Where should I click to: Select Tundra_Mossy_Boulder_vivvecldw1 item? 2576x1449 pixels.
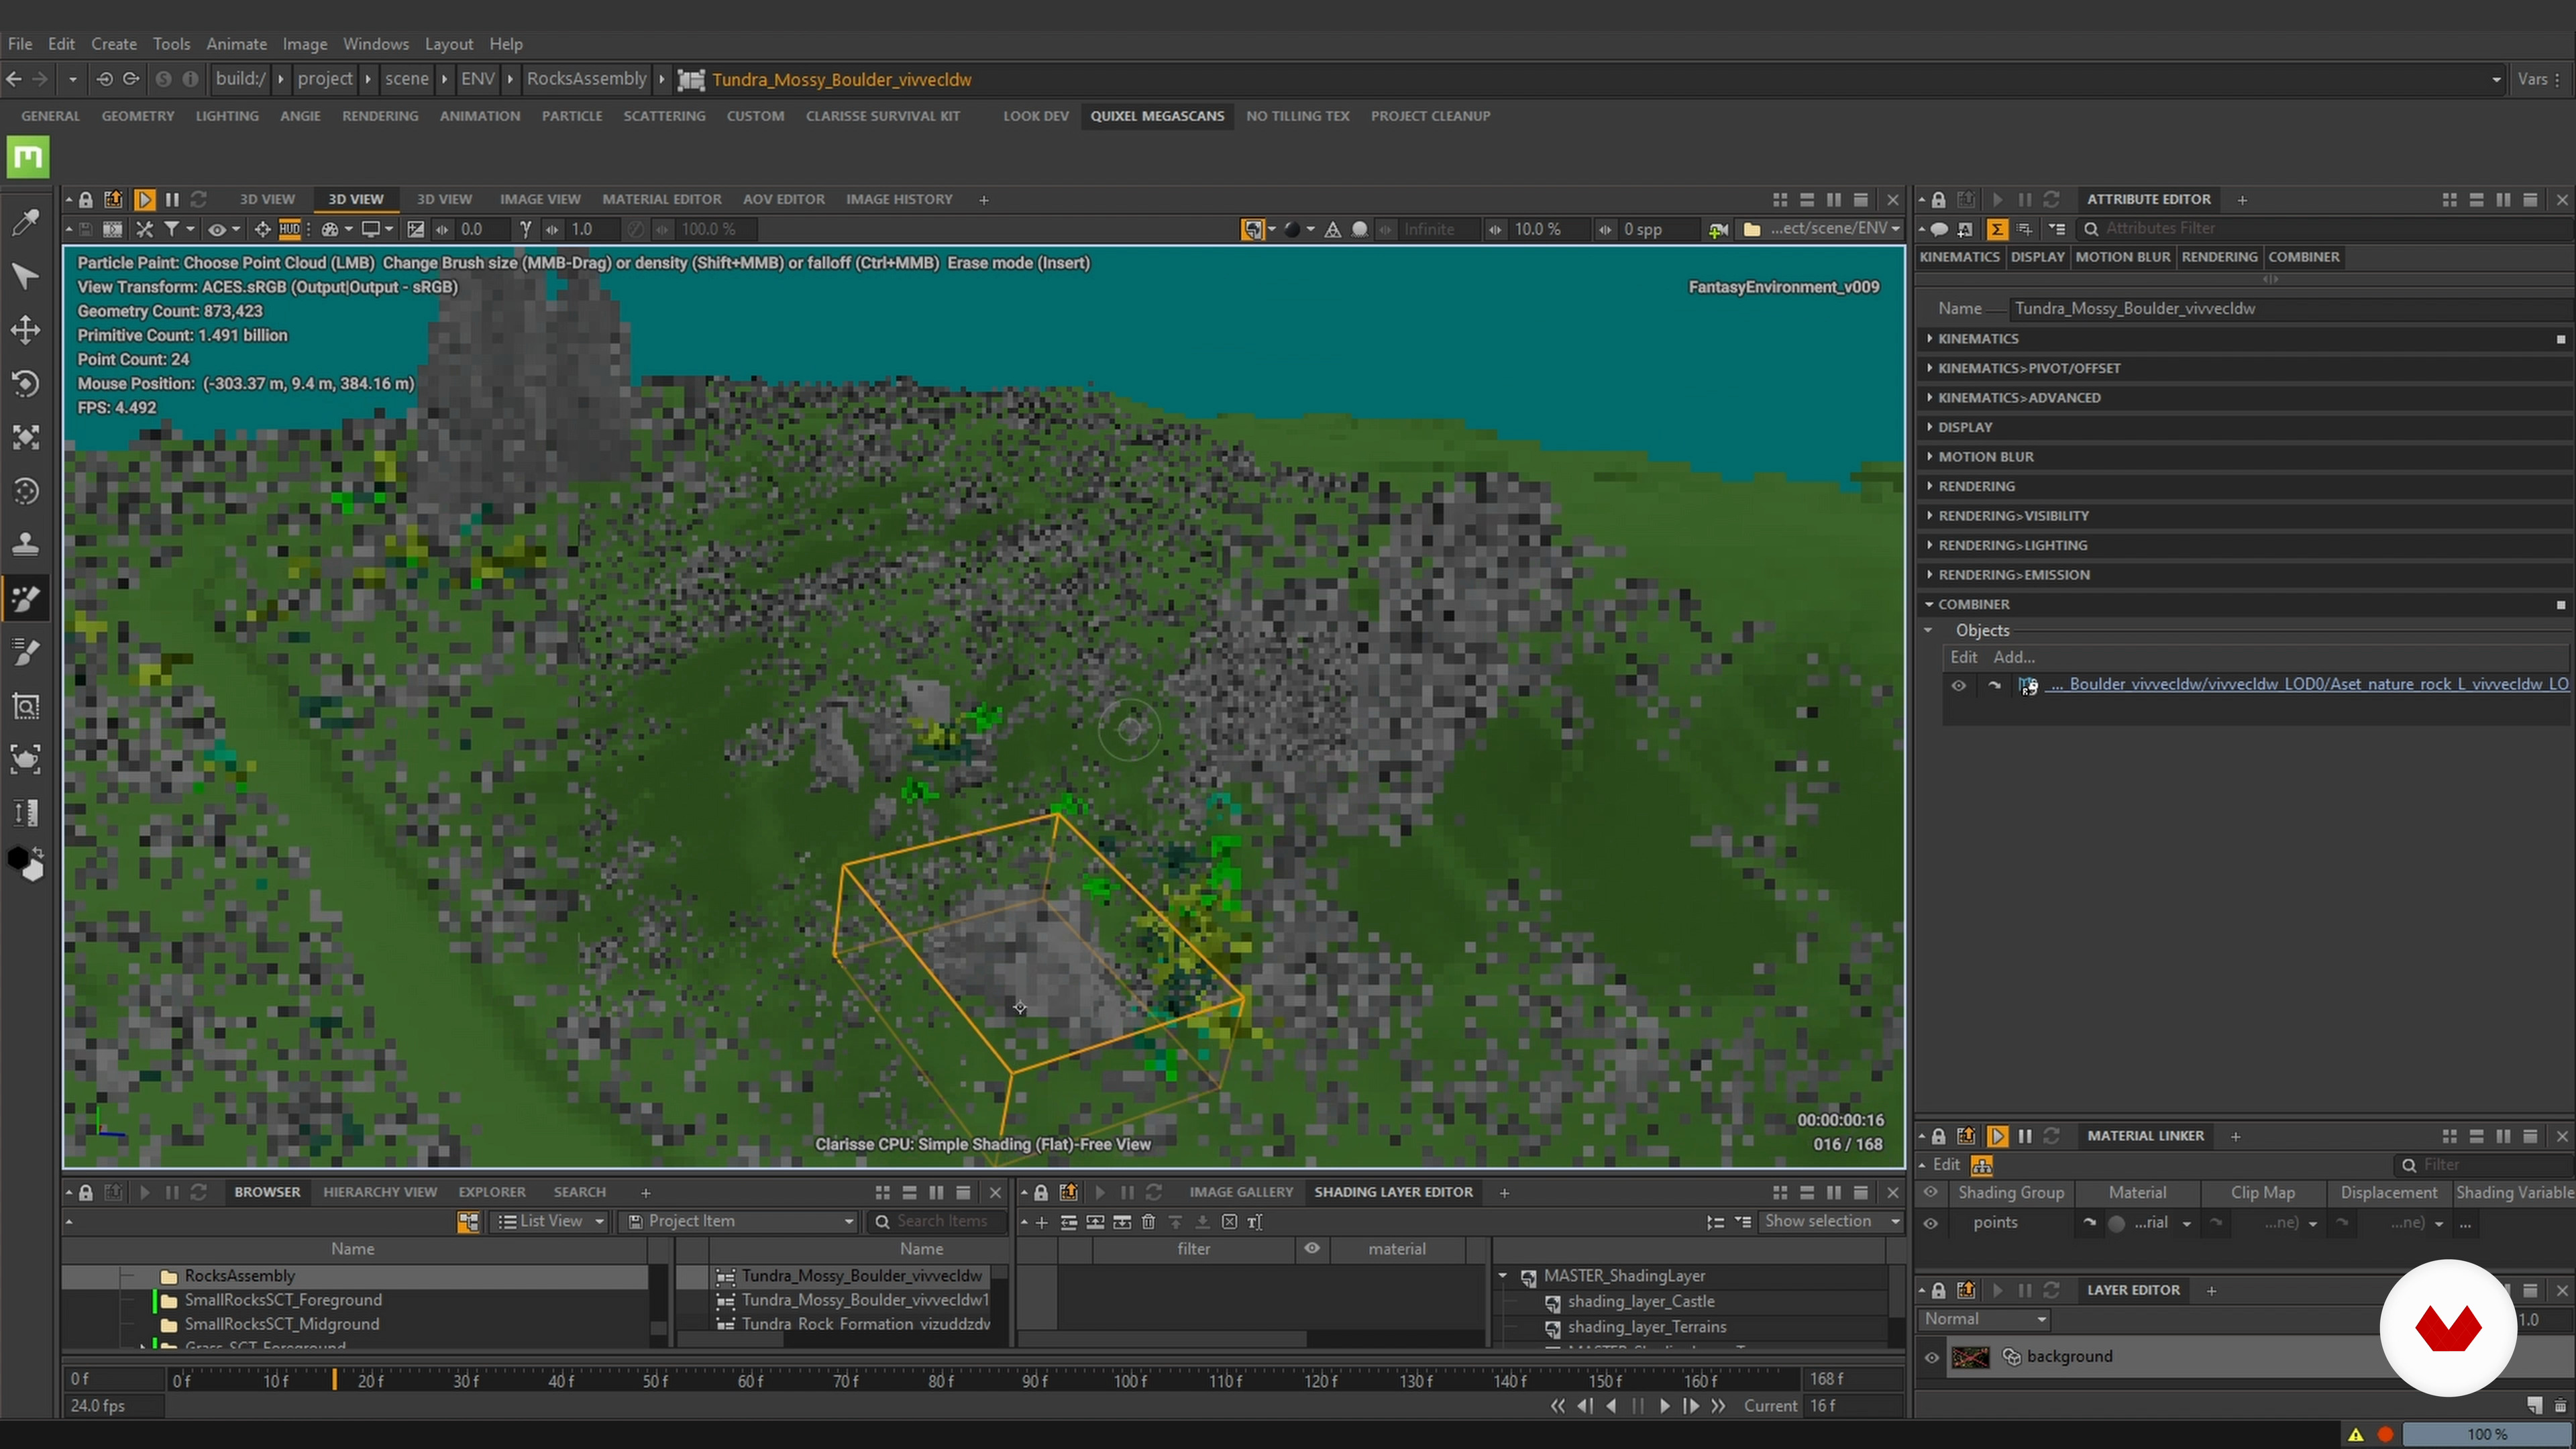(865, 1301)
